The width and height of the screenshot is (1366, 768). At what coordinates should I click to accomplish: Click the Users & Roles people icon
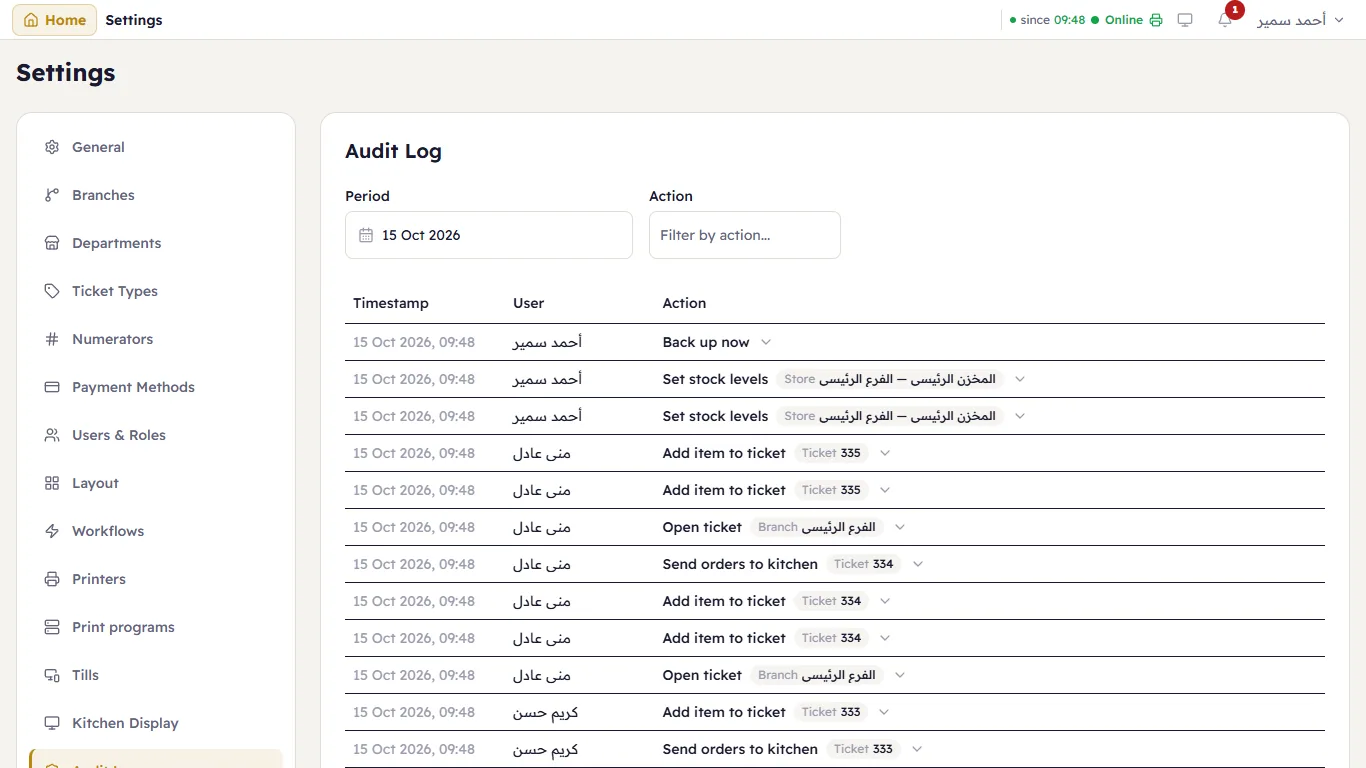coord(52,435)
